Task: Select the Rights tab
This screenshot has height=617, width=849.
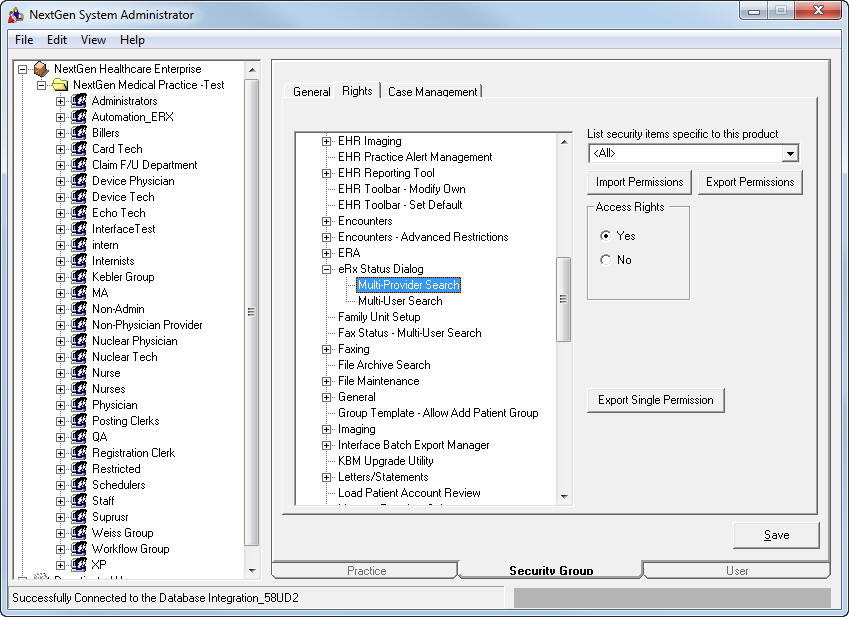Action: (x=357, y=90)
